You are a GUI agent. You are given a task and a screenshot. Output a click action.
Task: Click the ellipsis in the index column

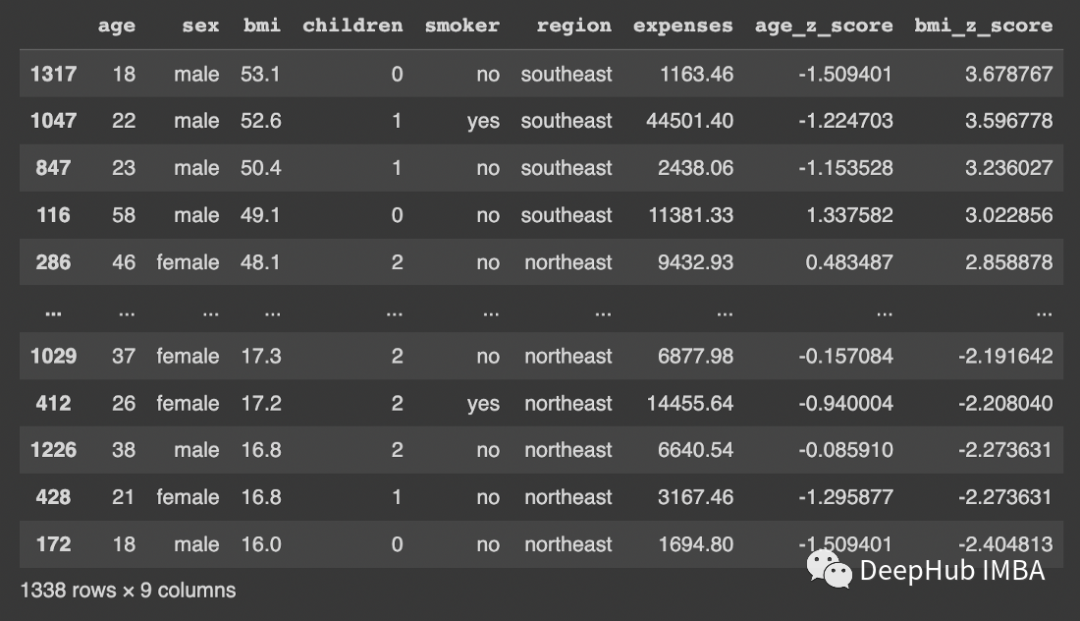tap(53, 311)
